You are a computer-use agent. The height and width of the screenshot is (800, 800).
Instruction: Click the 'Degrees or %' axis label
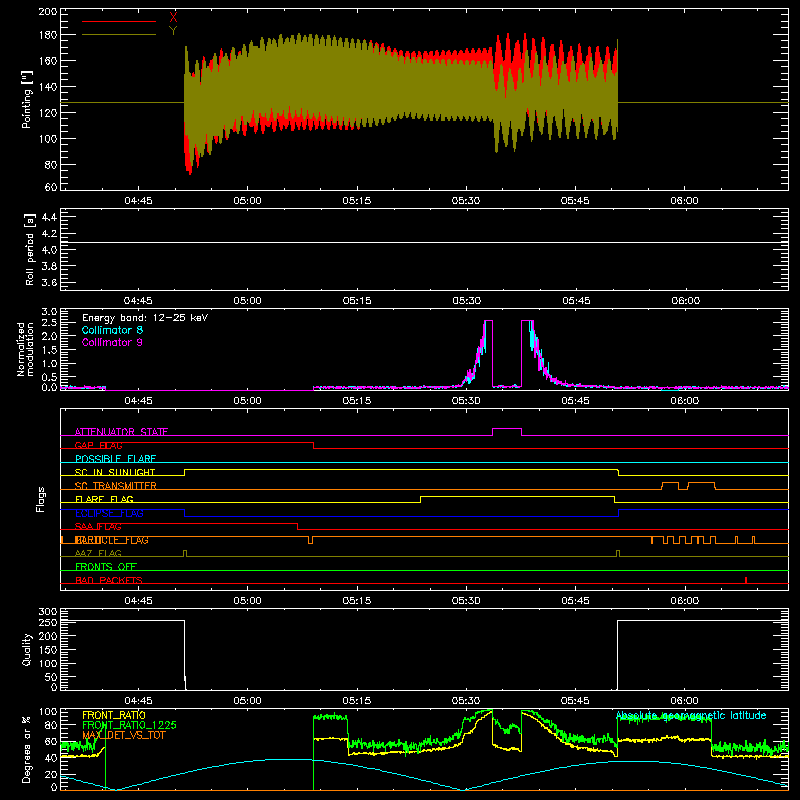point(27,749)
